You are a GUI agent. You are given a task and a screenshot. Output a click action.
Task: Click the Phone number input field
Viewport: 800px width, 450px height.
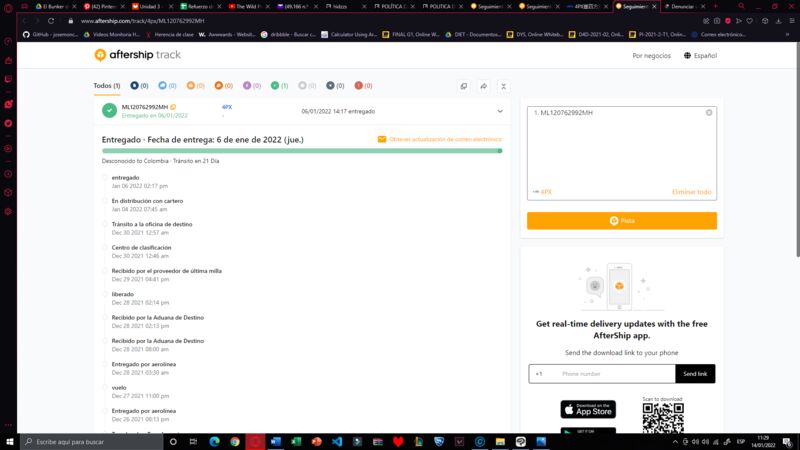coord(616,373)
